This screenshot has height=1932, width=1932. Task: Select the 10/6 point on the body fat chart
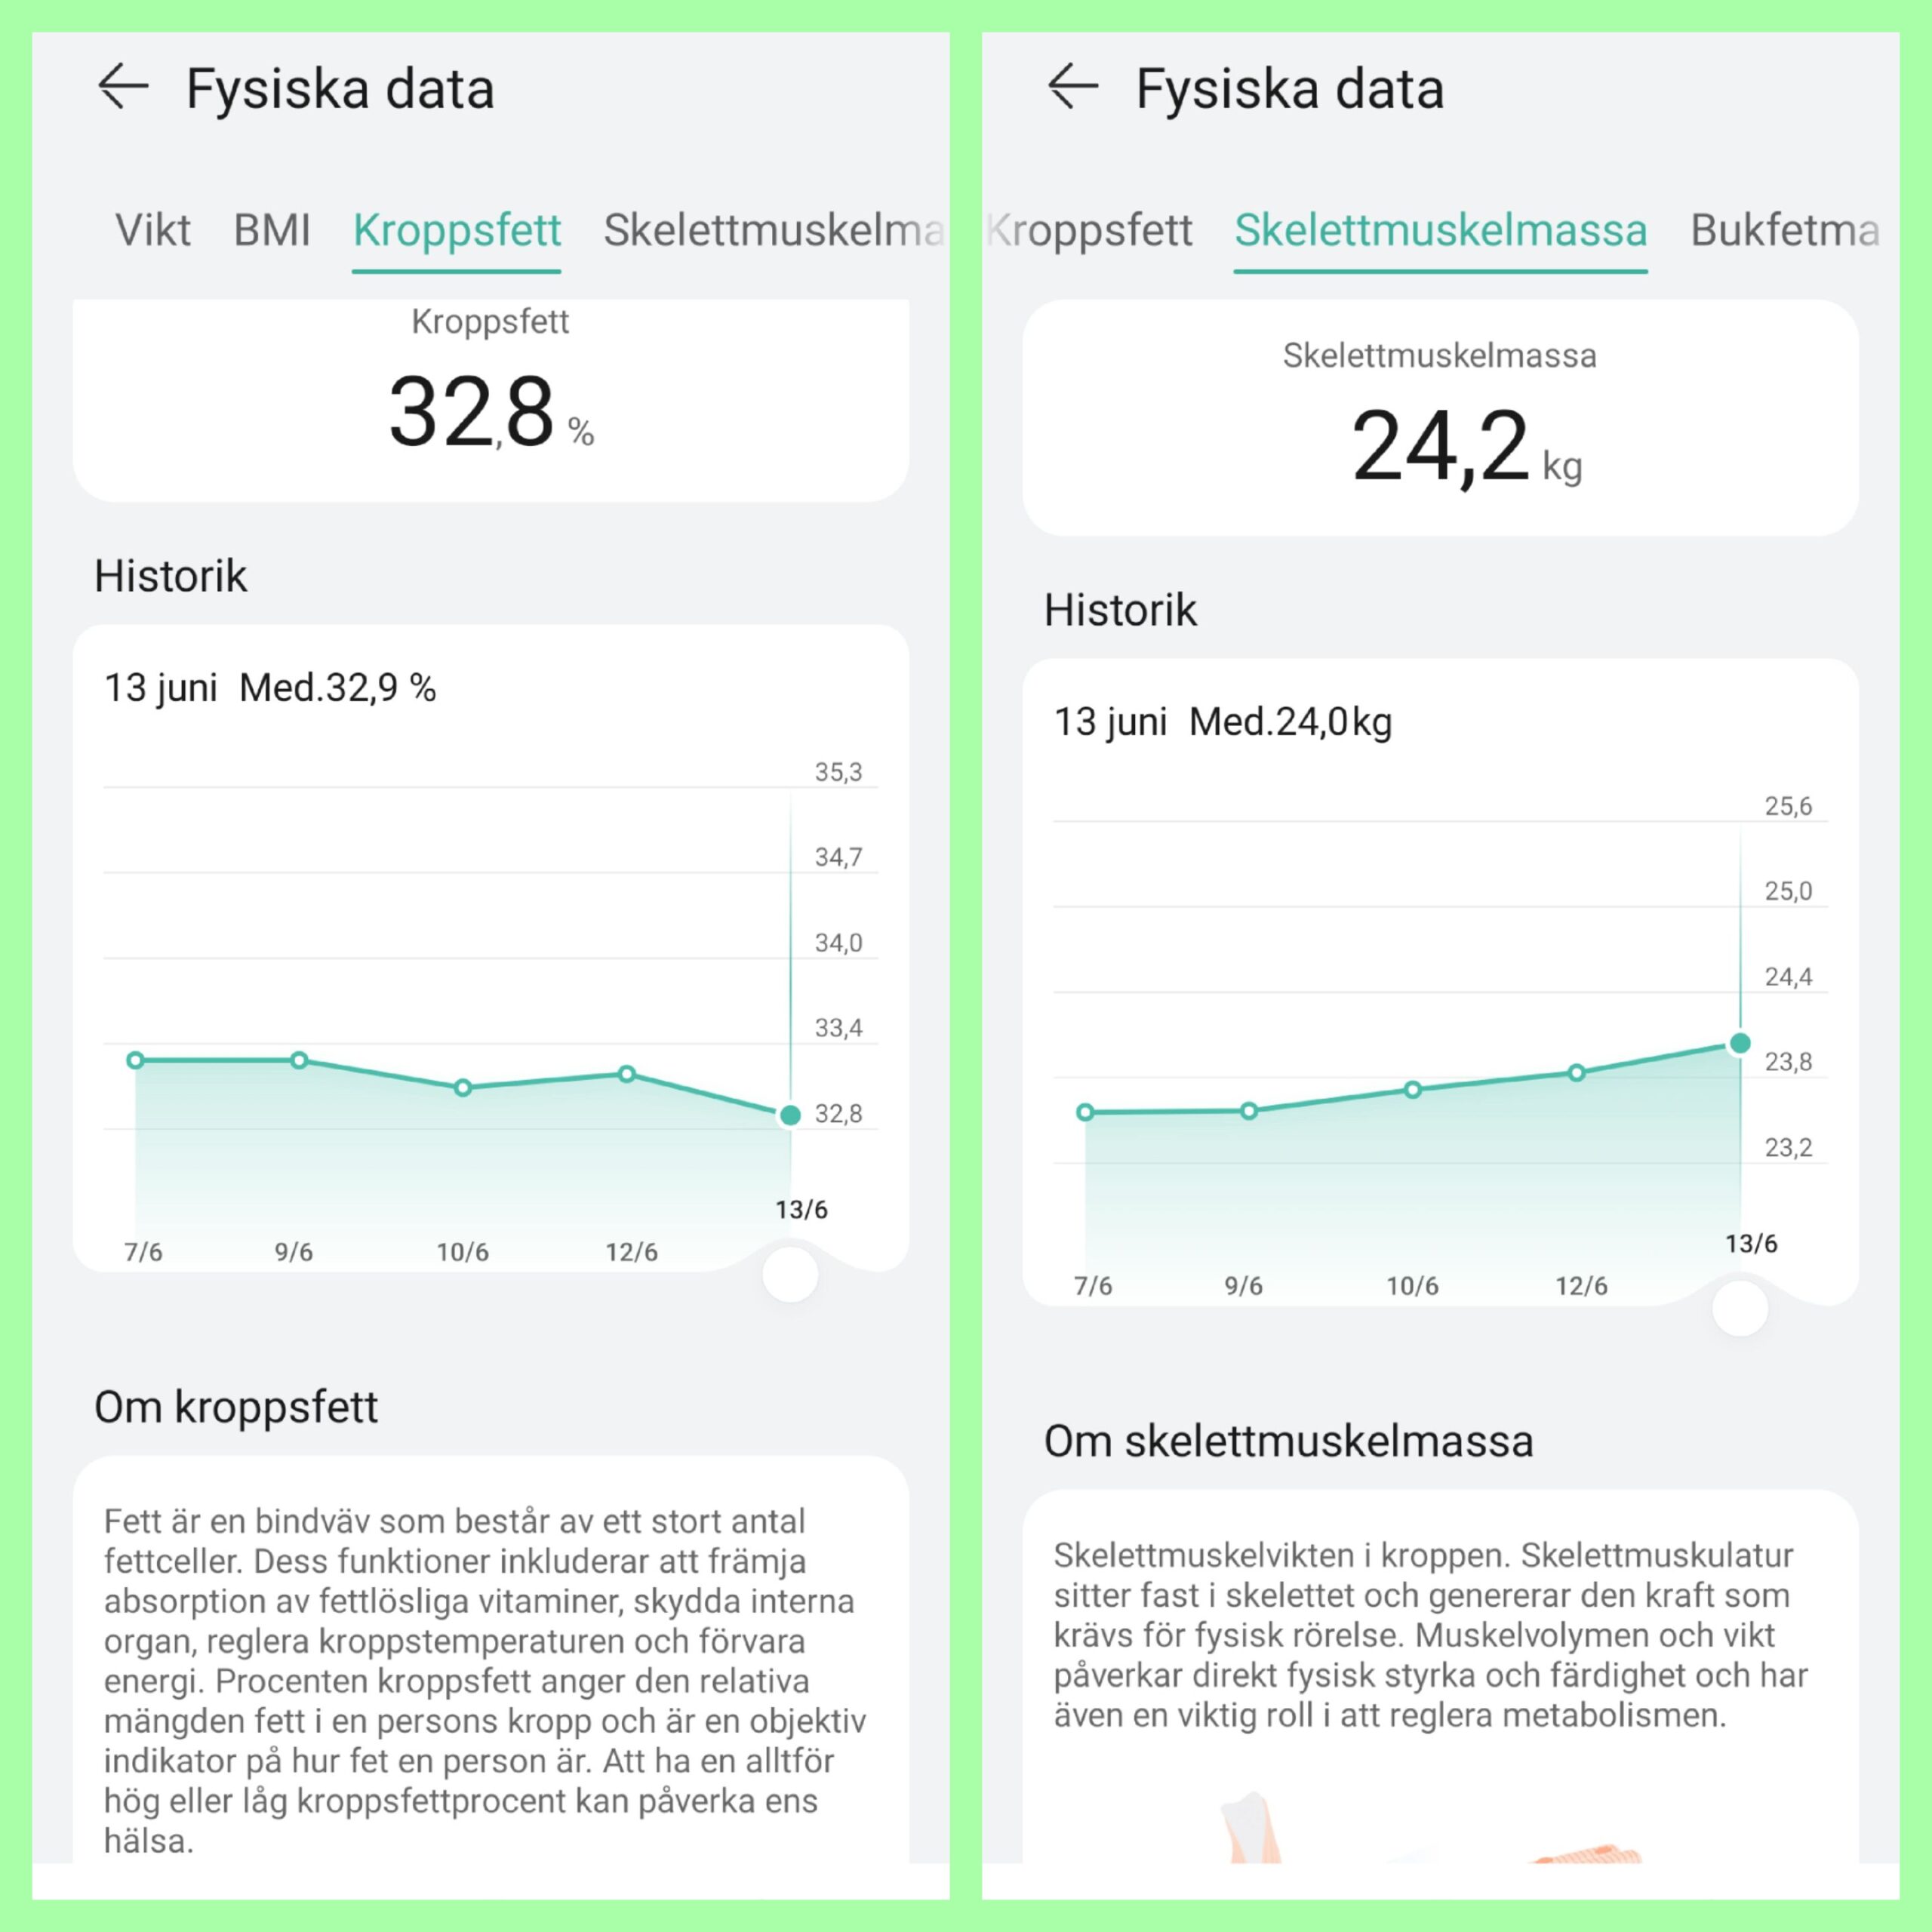point(463,1087)
